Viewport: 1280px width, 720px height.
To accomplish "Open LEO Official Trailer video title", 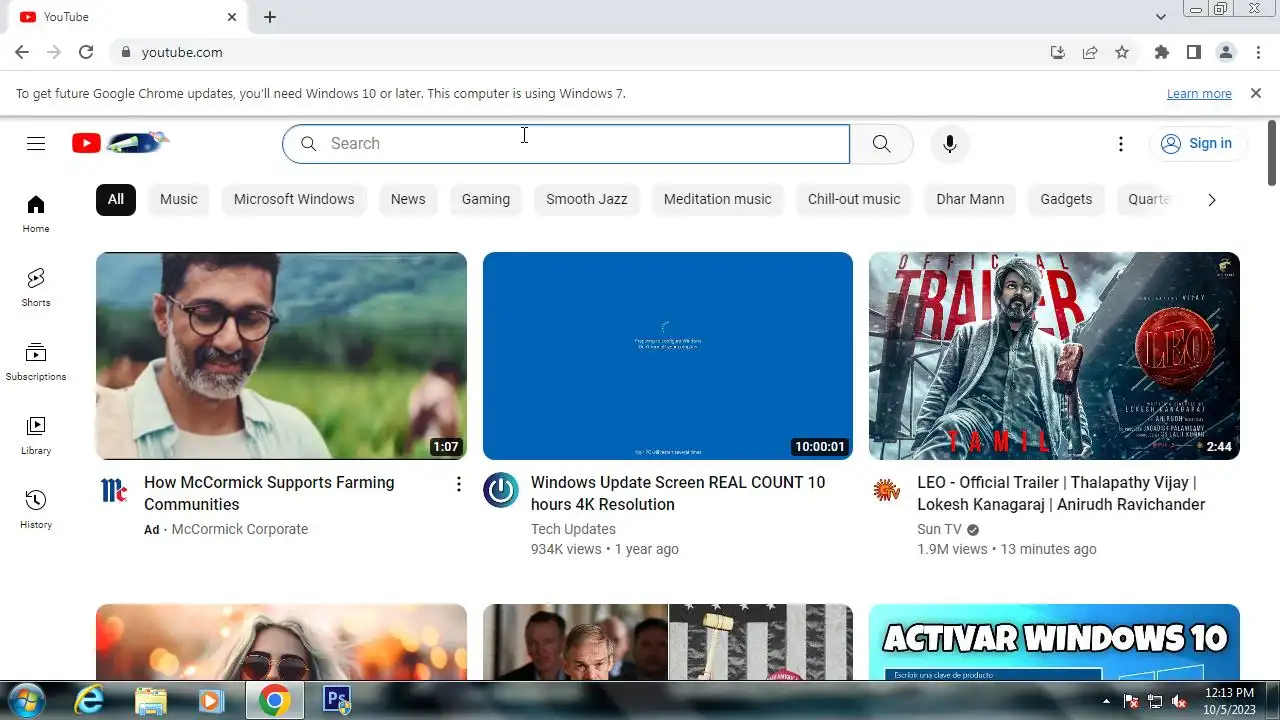I will coord(1061,493).
